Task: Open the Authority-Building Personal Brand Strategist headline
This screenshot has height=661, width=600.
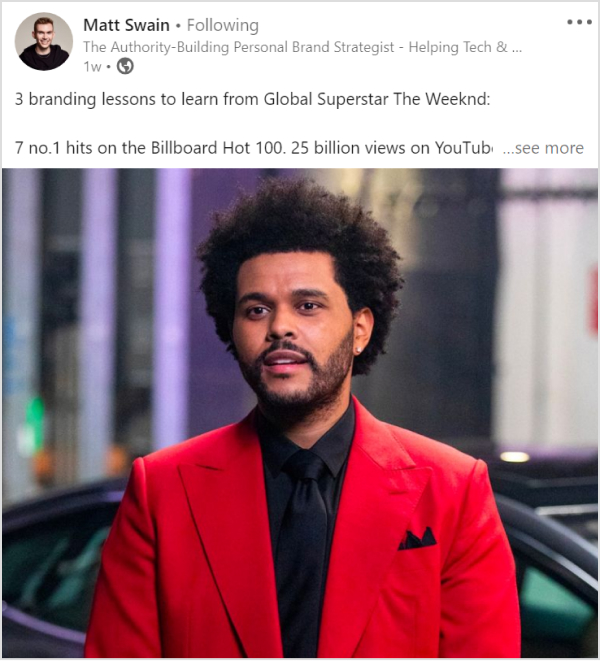Action: 302,47
